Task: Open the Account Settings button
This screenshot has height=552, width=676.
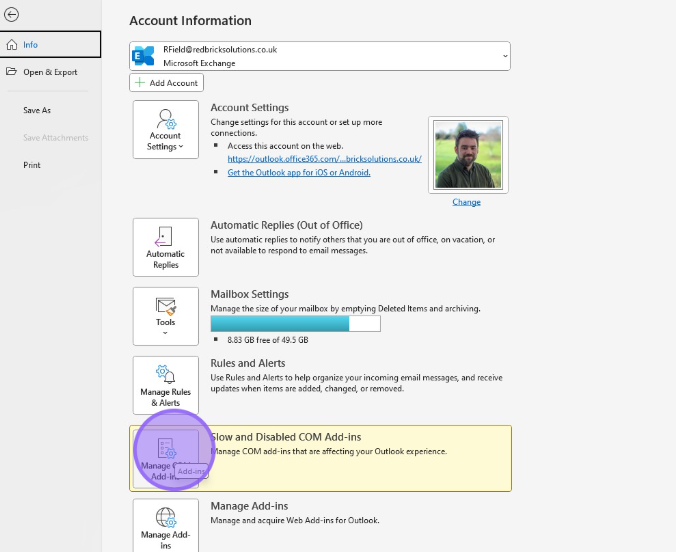Action: (x=166, y=129)
